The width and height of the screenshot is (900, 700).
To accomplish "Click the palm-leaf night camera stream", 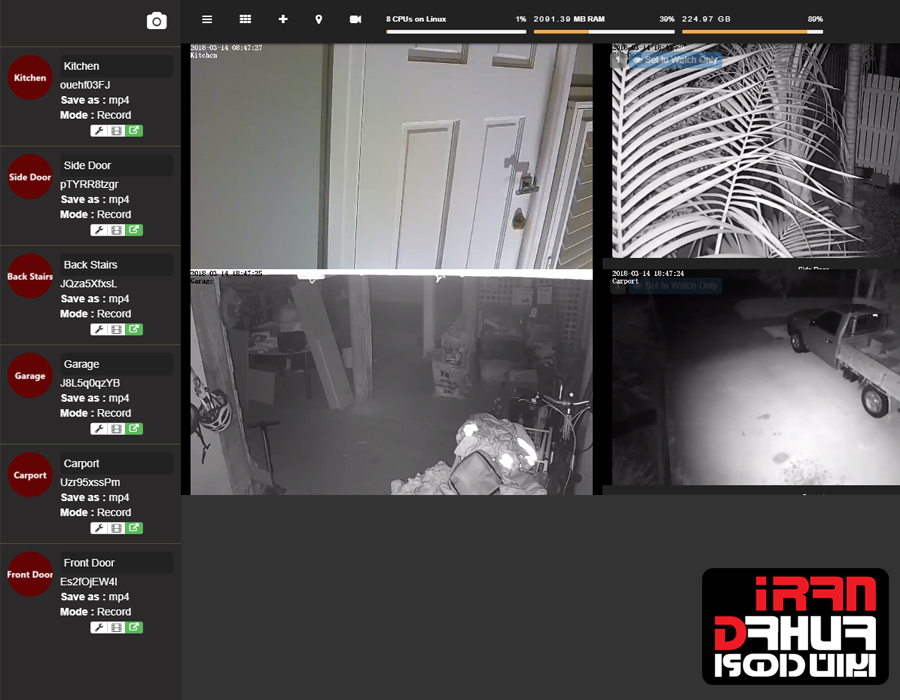I will [x=755, y=151].
